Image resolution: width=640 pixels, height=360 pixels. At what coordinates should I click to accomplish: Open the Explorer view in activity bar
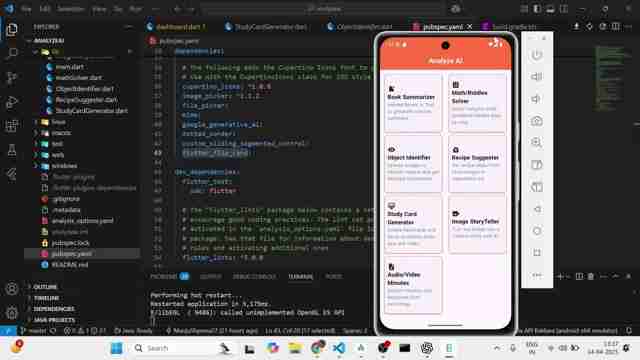12,29
